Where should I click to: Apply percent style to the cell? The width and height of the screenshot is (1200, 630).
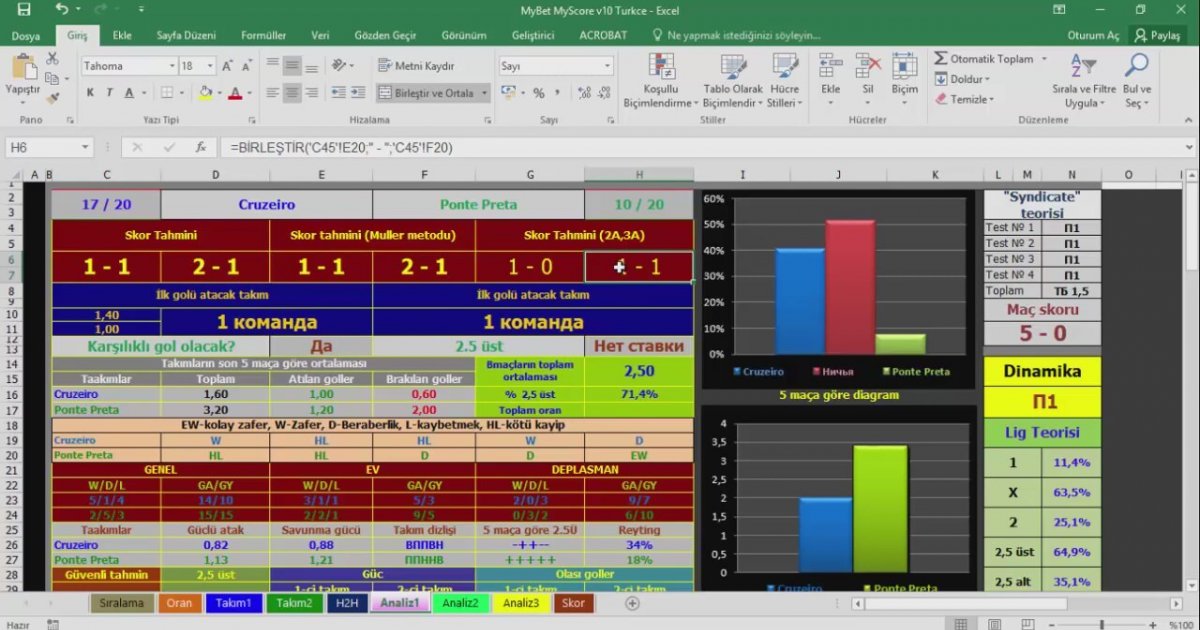[539, 93]
